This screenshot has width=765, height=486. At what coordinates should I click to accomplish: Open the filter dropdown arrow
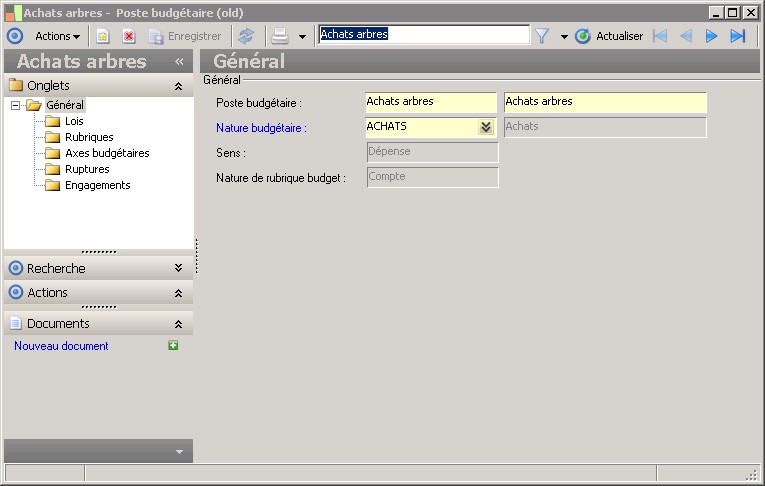click(564, 37)
